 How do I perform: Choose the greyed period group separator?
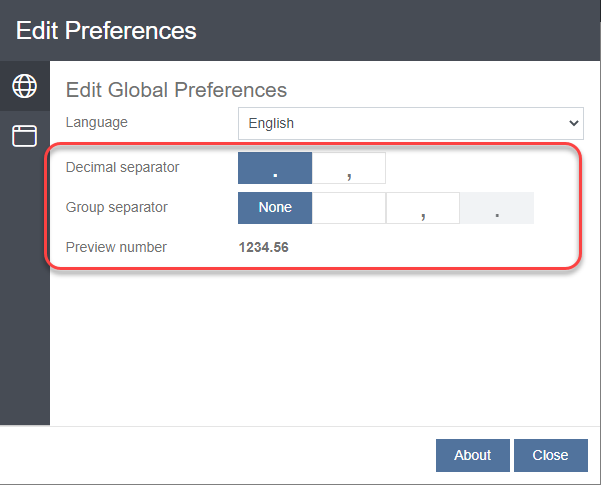coord(497,208)
